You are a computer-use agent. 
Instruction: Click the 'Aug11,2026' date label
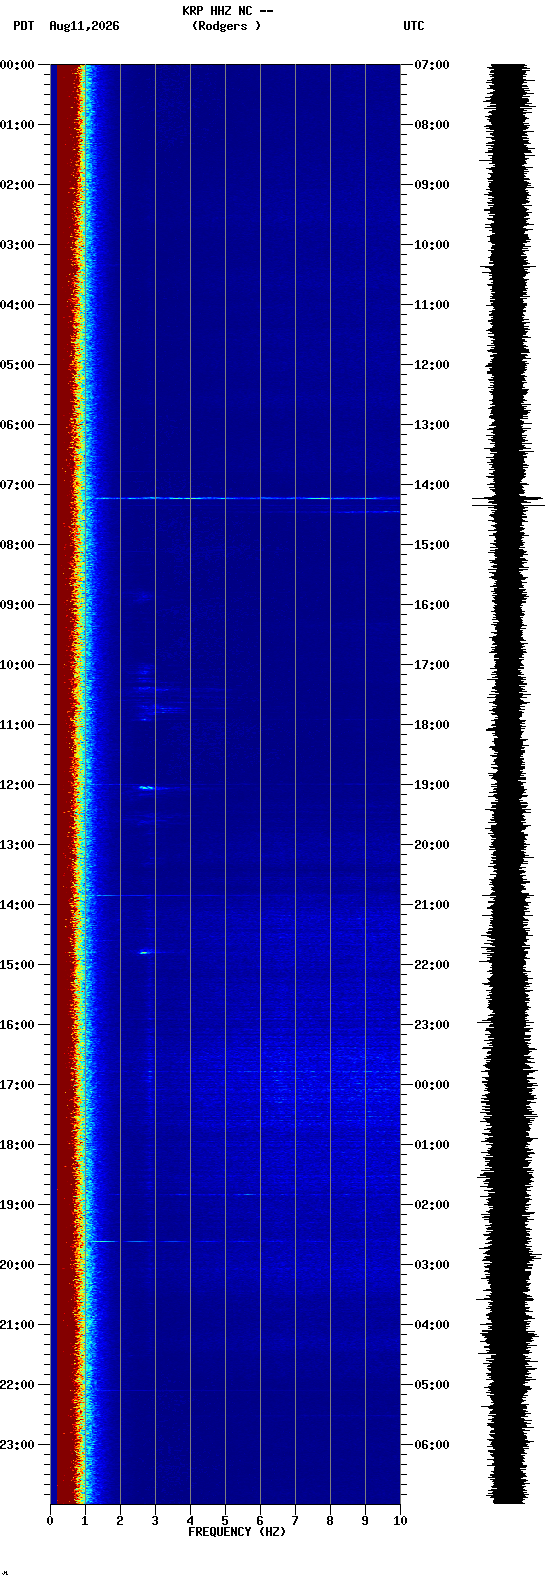84,26
